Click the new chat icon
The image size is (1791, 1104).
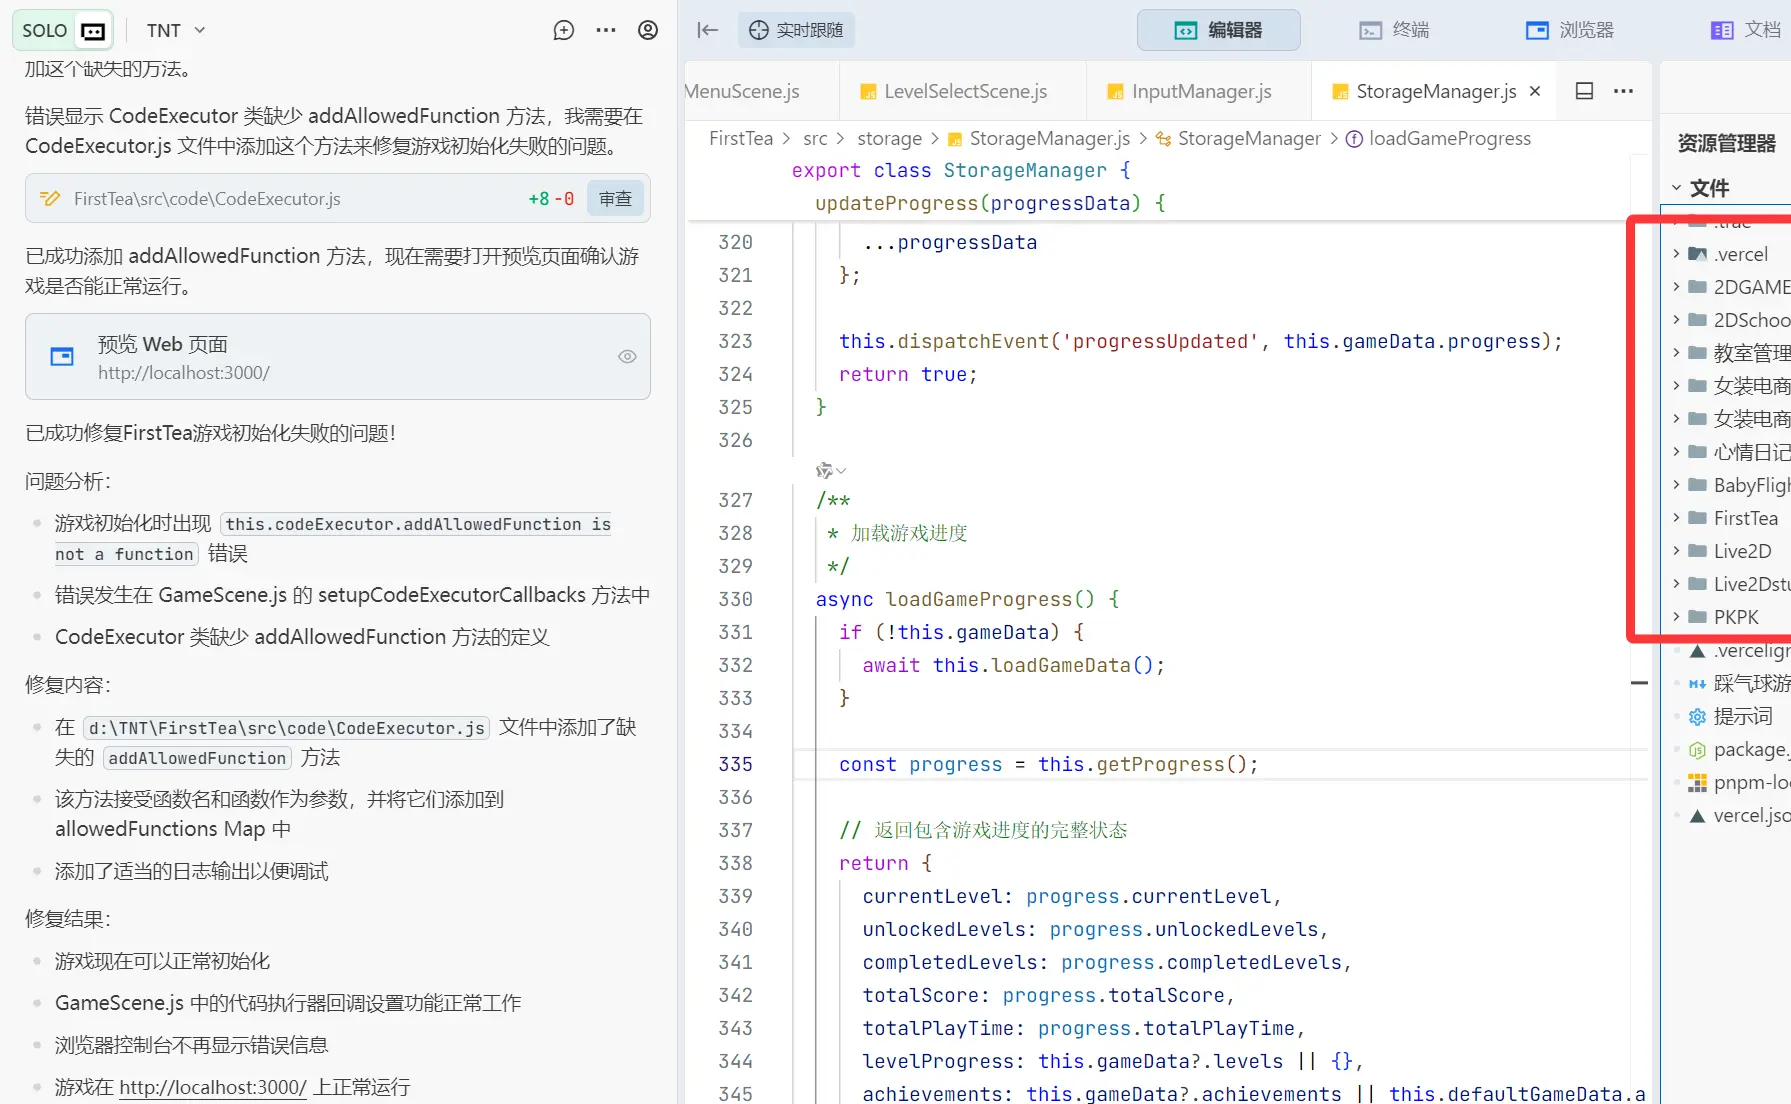coord(564,30)
